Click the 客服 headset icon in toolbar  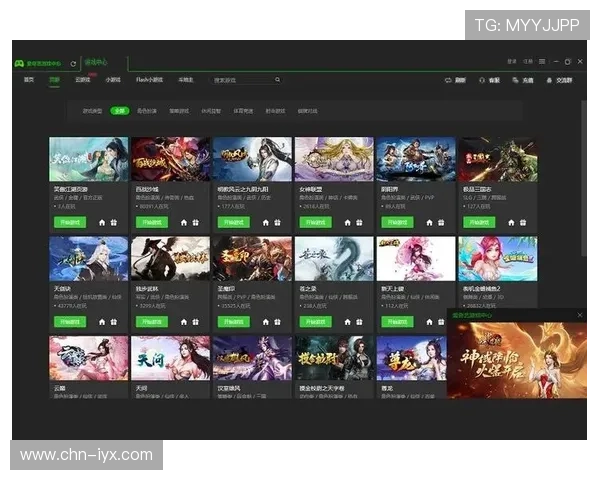click(482, 80)
